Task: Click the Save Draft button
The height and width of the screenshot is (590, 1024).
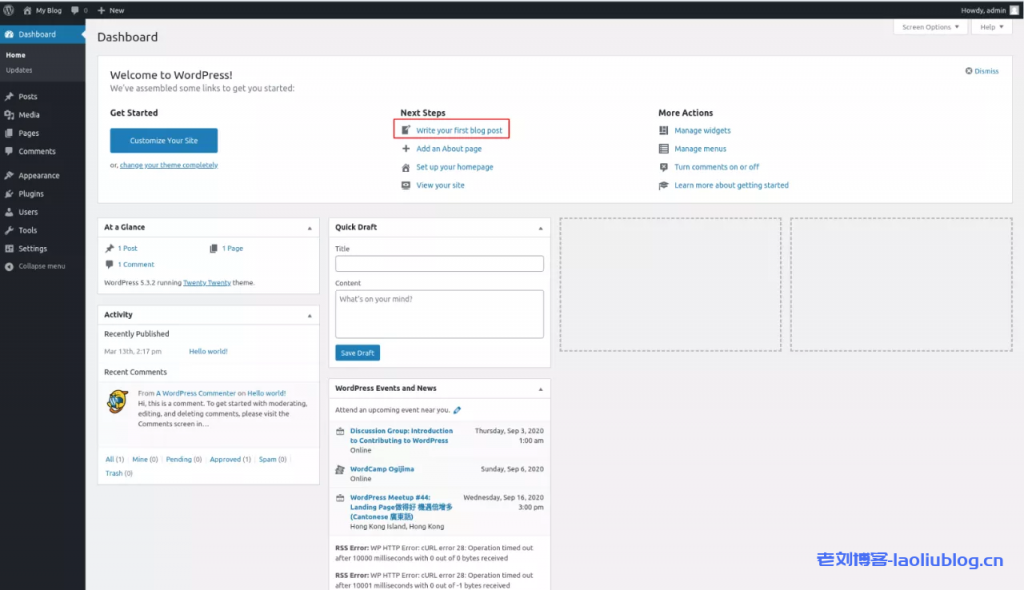Action: 357,353
